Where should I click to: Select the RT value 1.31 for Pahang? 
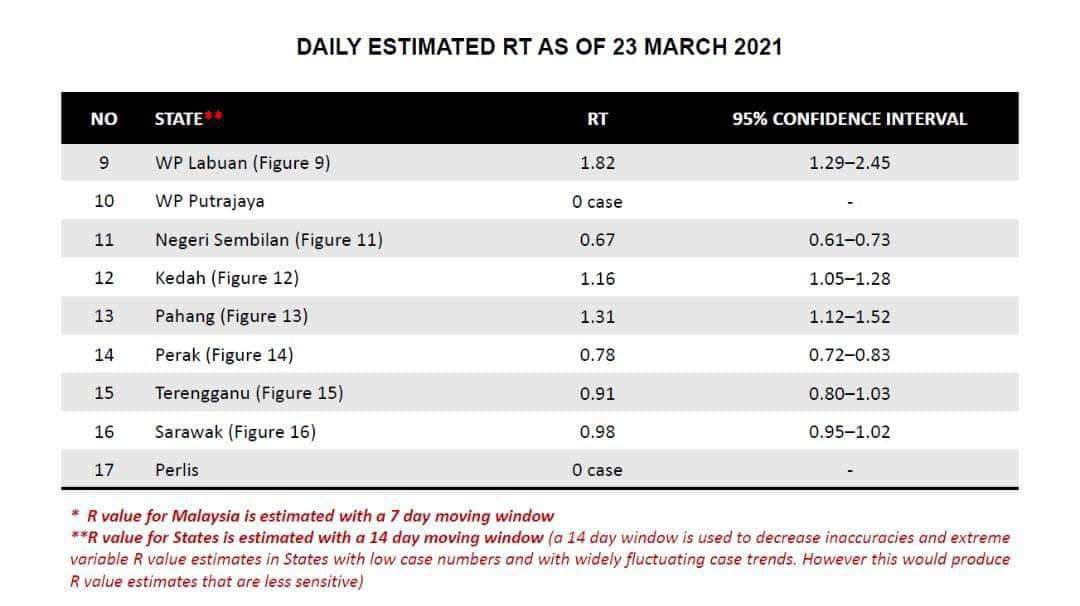[597, 316]
